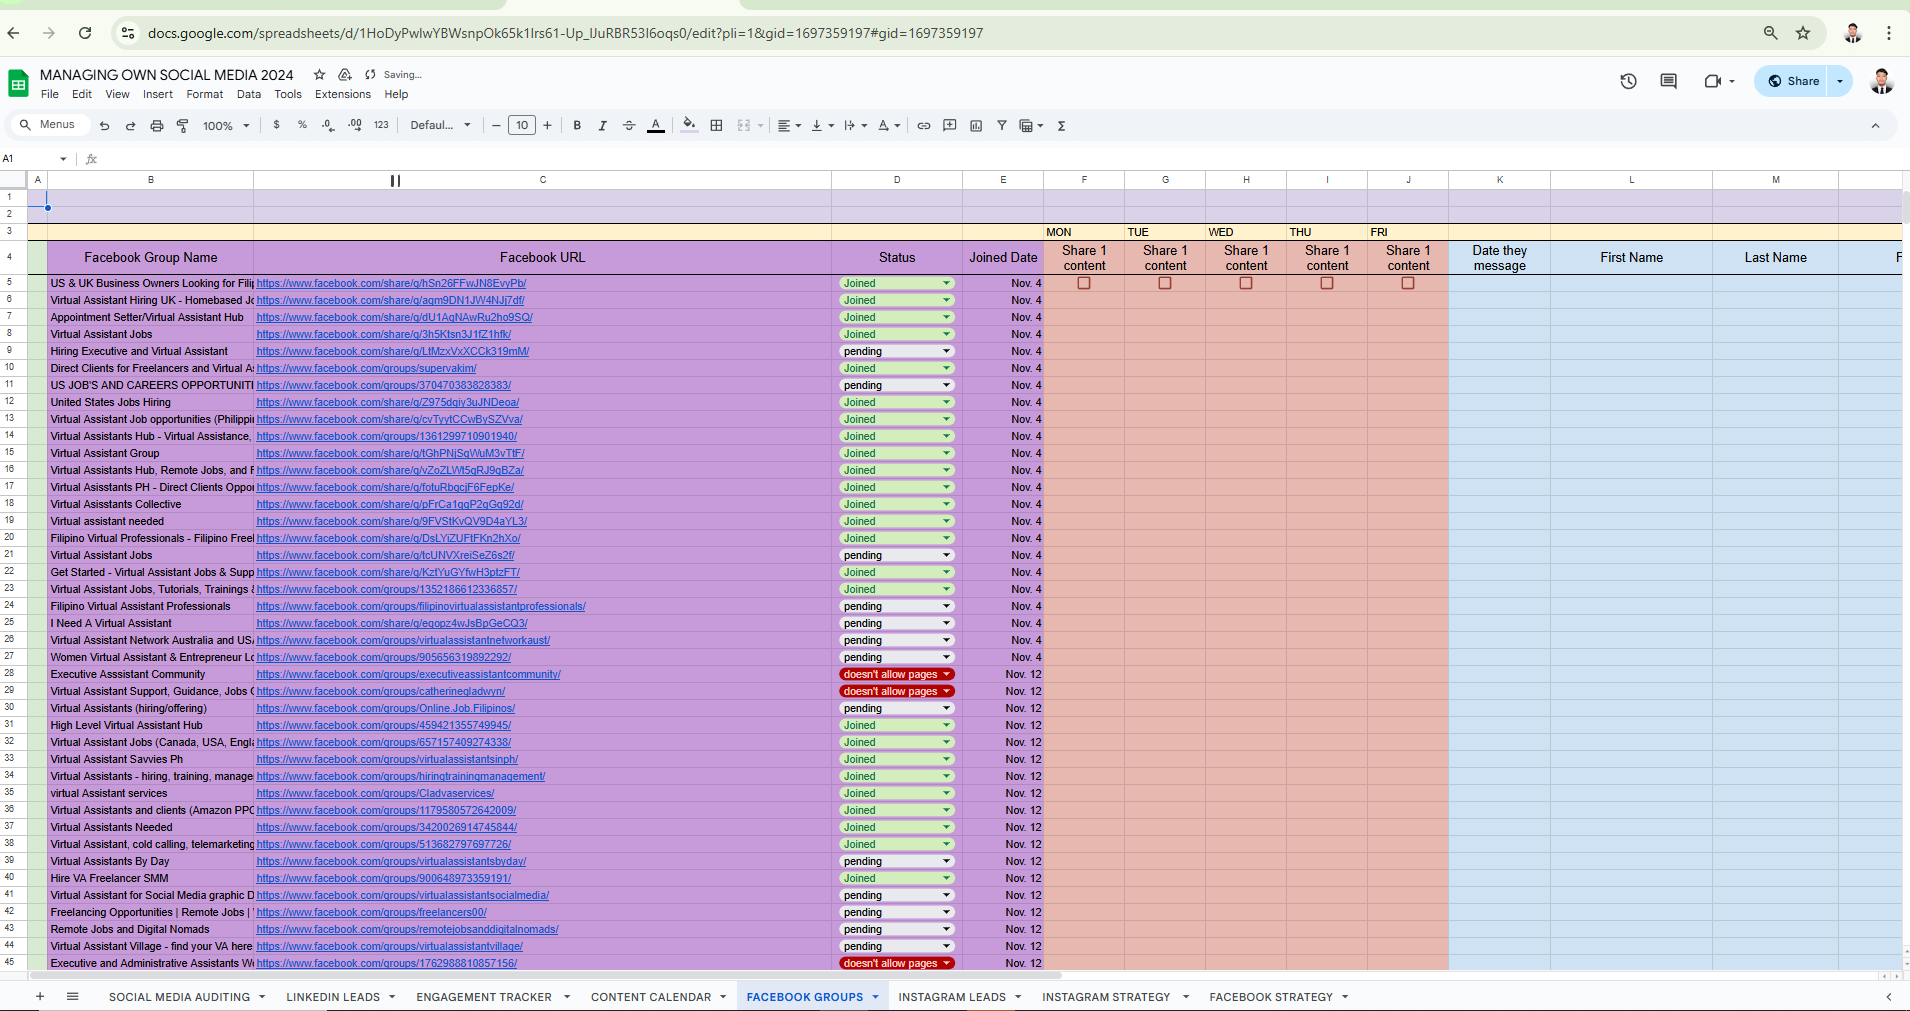Reload the browser page
Screen dimensions: 1910x1011
[85, 33]
